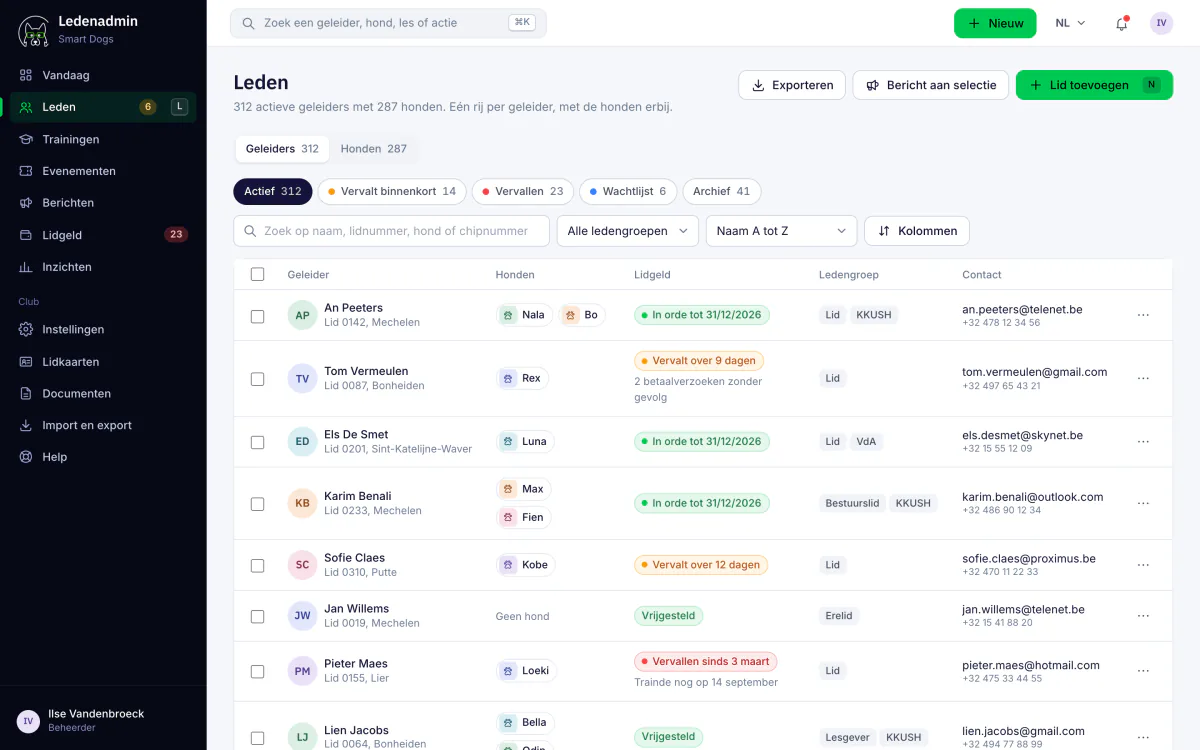Open the dog chip Loeki

pos(527,671)
